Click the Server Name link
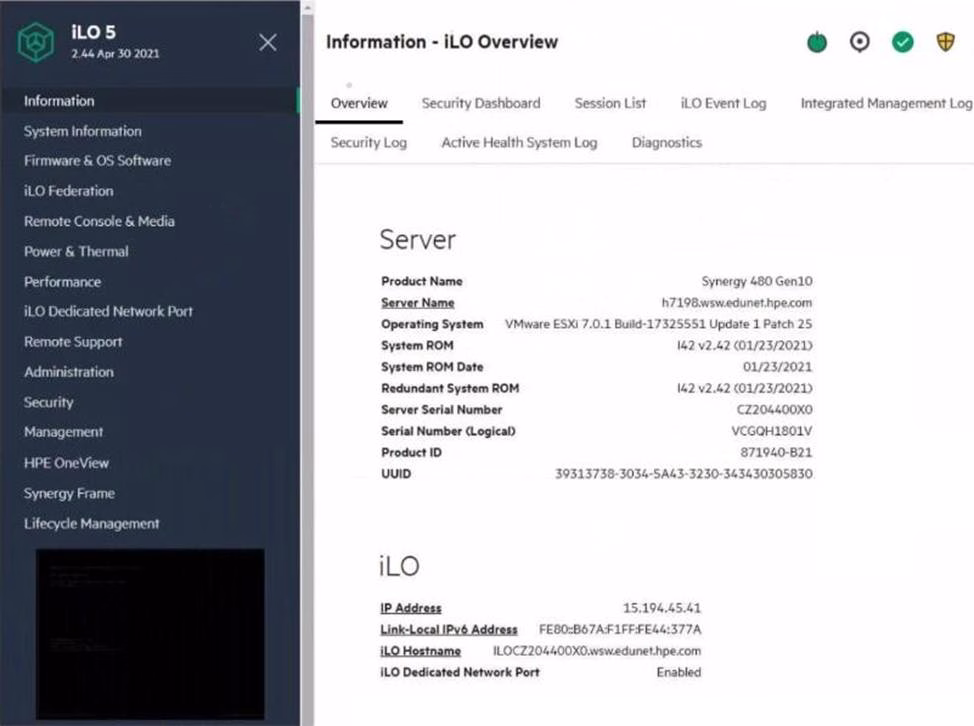 coord(417,303)
